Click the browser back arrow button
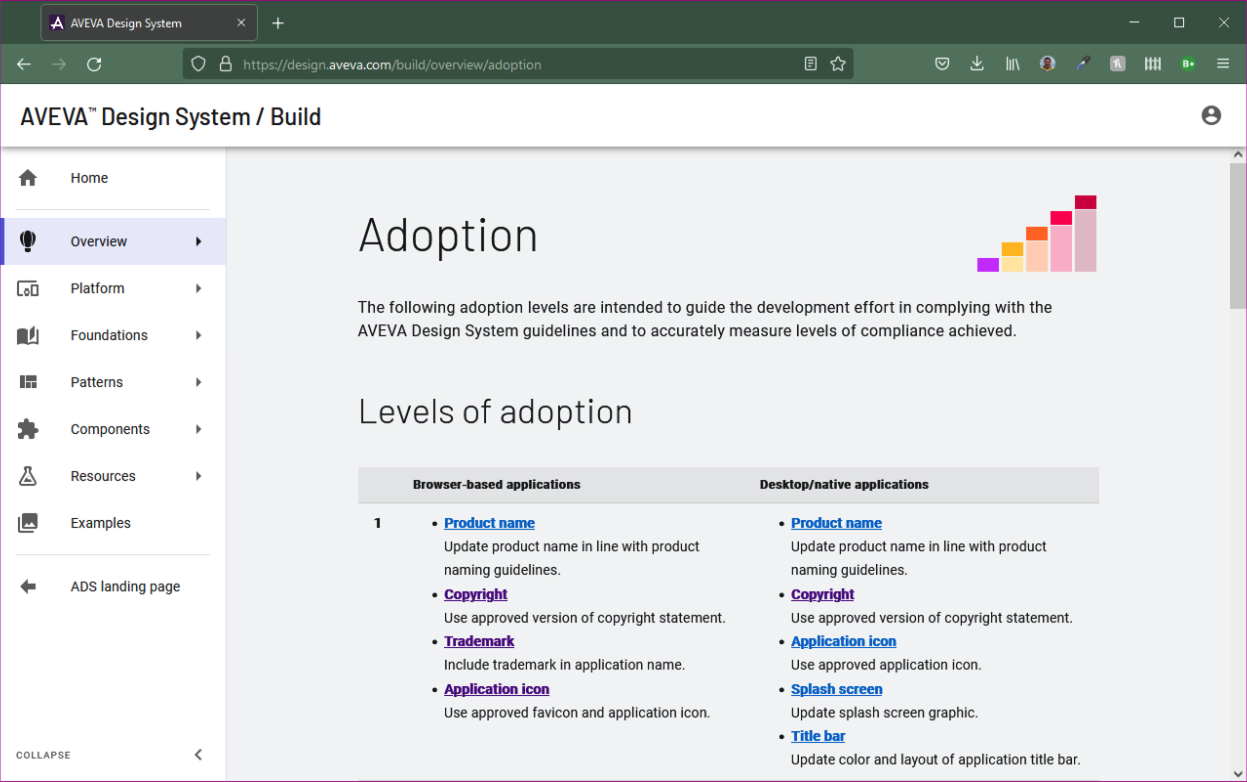The width and height of the screenshot is (1247, 782). point(24,64)
